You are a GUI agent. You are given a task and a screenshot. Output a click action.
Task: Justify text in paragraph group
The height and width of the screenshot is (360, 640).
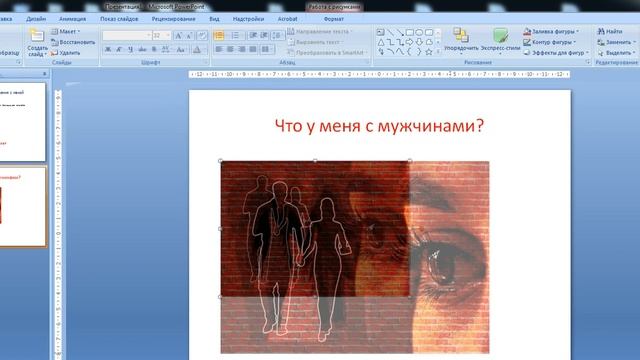click(253, 49)
